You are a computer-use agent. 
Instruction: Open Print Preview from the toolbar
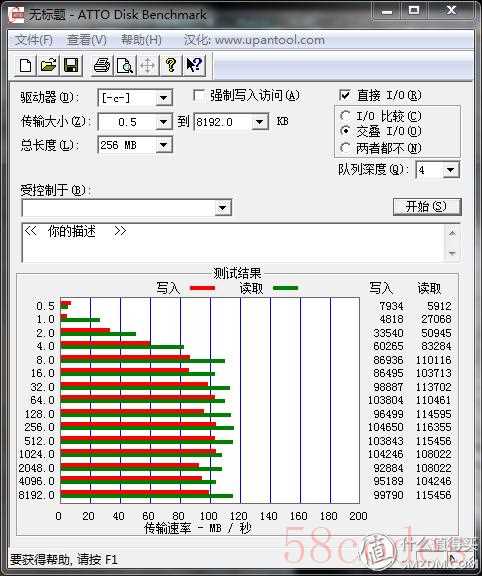pos(125,65)
